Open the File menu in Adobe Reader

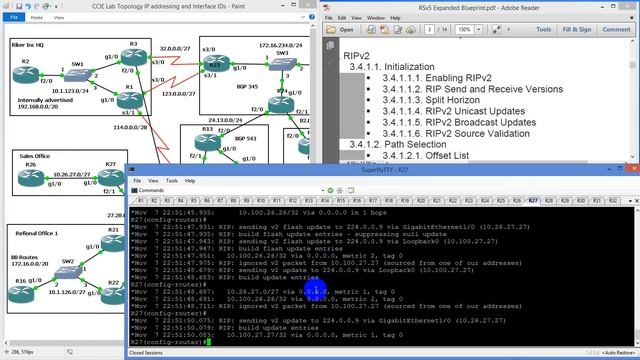click(328, 18)
